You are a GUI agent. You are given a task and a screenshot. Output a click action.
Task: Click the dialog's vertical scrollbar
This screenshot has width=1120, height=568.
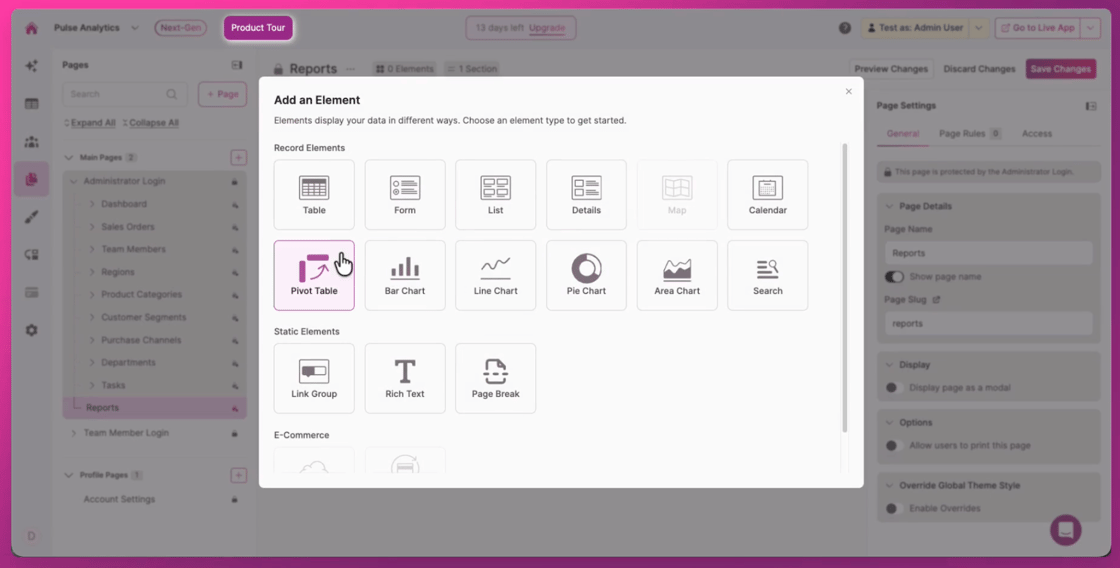click(x=845, y=288)
